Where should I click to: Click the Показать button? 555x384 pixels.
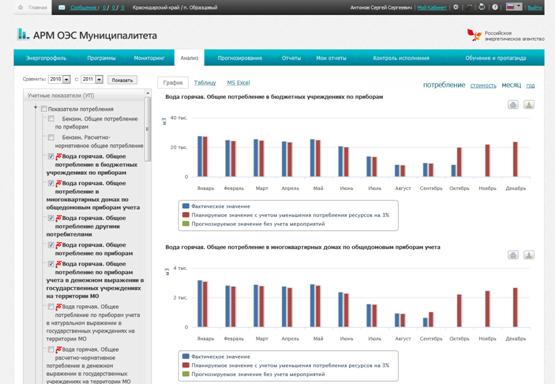(122, 80)
